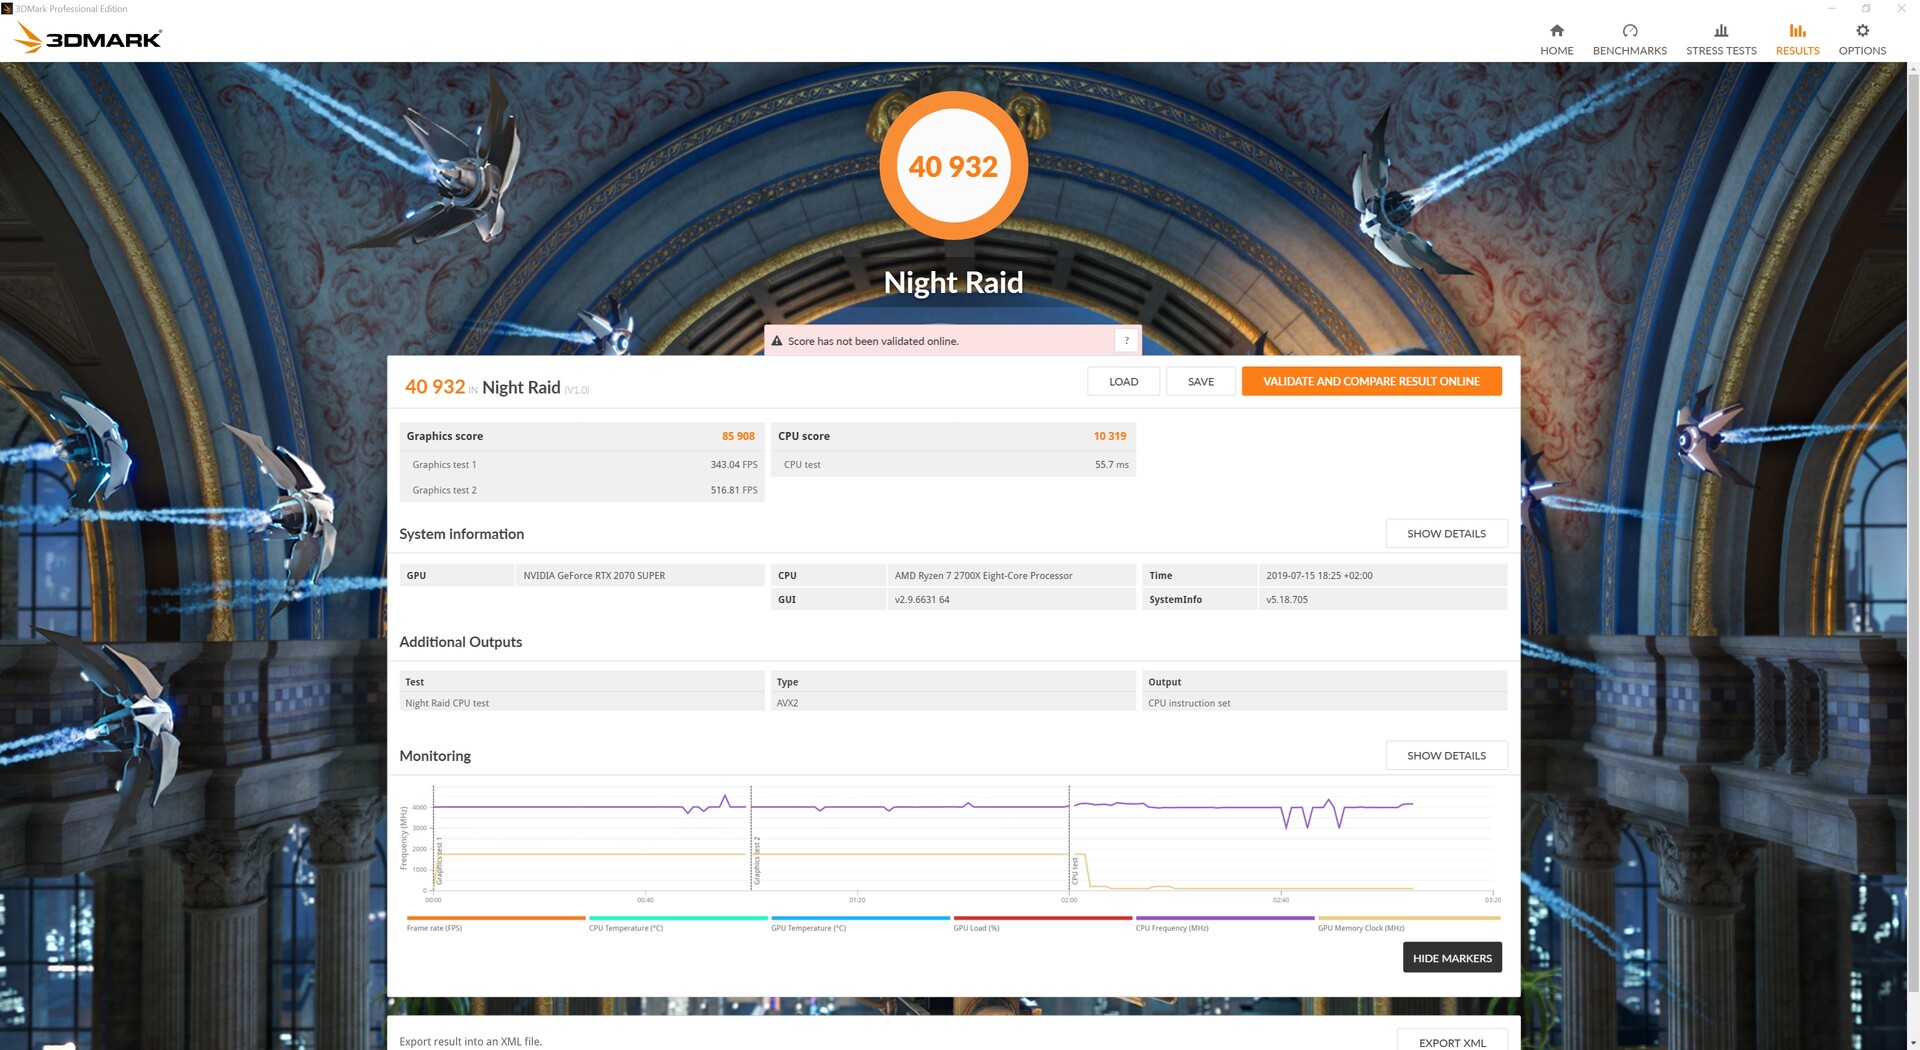Toggle GPU Temperature legend series

coord(860,923)
